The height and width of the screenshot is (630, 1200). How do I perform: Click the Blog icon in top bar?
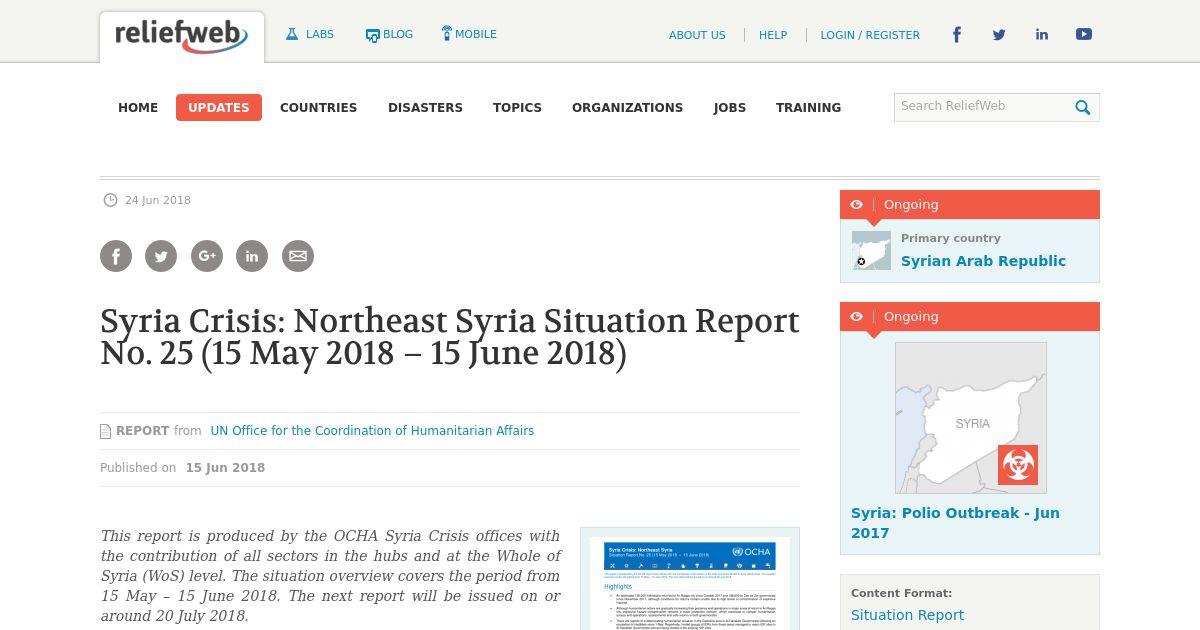click(372, 35)
